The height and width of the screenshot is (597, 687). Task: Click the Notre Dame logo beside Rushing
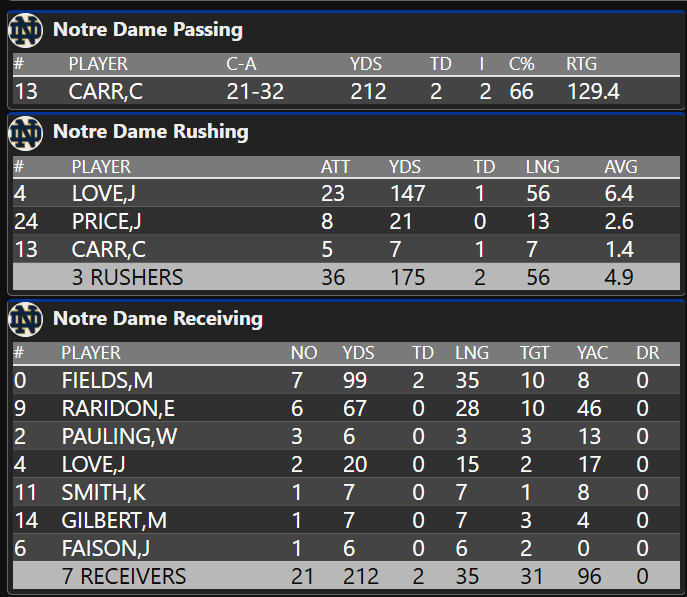[25, 132]
